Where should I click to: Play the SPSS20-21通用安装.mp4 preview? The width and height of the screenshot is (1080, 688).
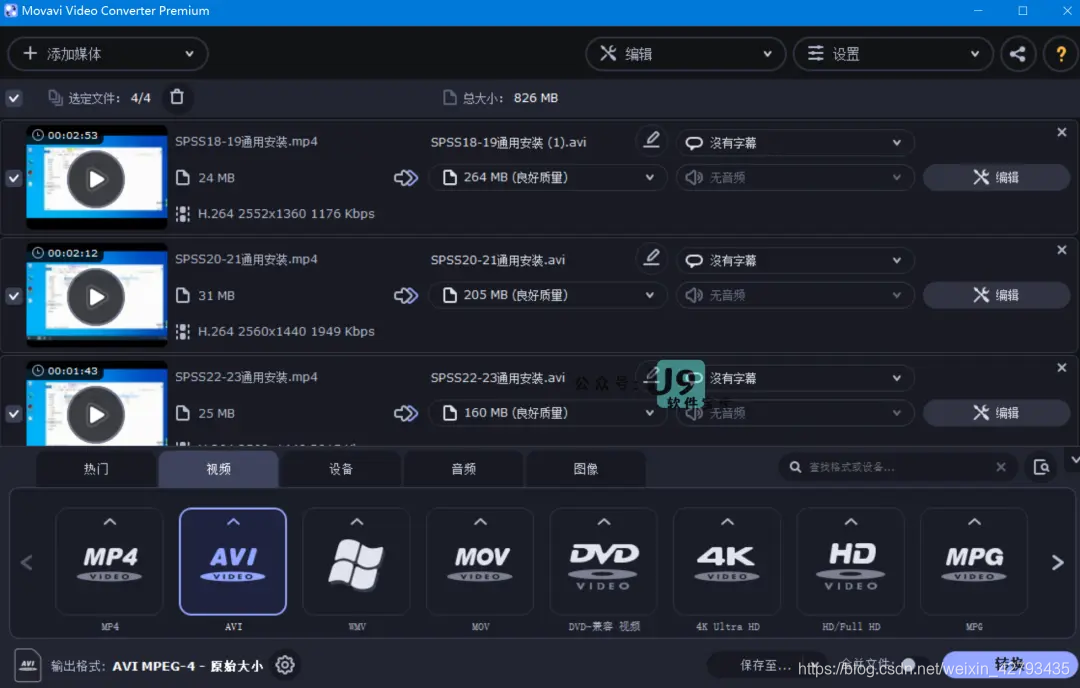pos(96,297)
